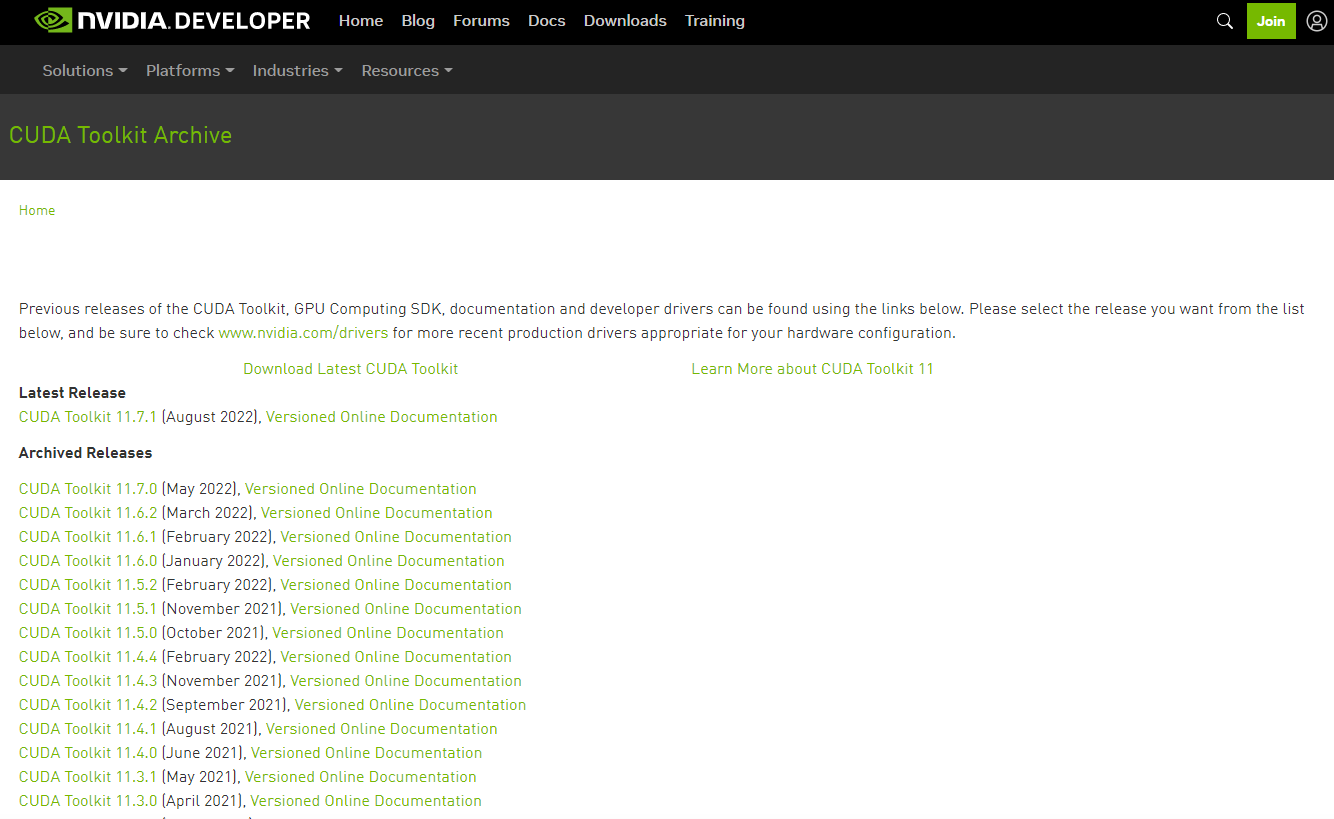1334x819 pixels.
Task: Open CUDA Toolkit 11.4.4 link
Action: (88, 657)
